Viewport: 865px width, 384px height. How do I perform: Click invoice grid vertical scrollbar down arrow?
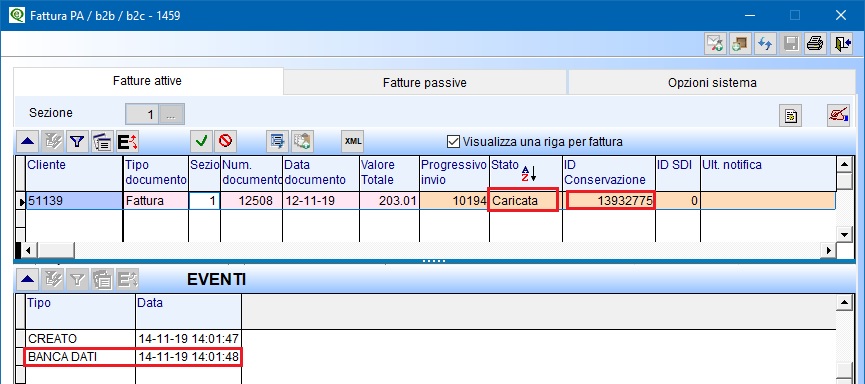point(844,234)
